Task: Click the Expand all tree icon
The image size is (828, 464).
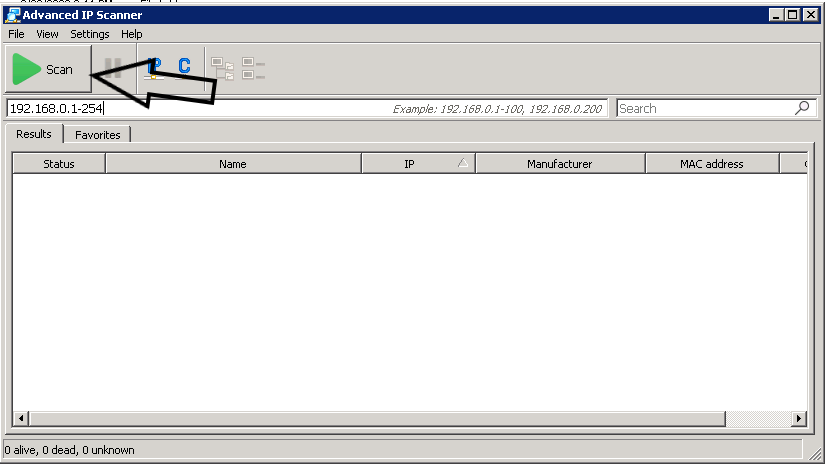Action: click(x=222, y=69)
